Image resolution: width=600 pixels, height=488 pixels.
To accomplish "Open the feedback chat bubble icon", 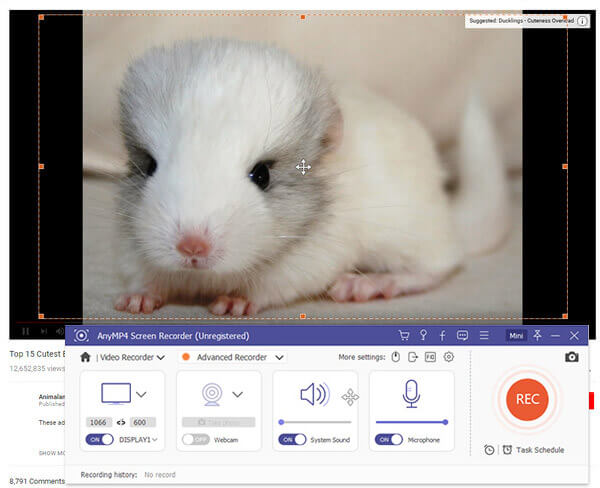I will (462, 335).
